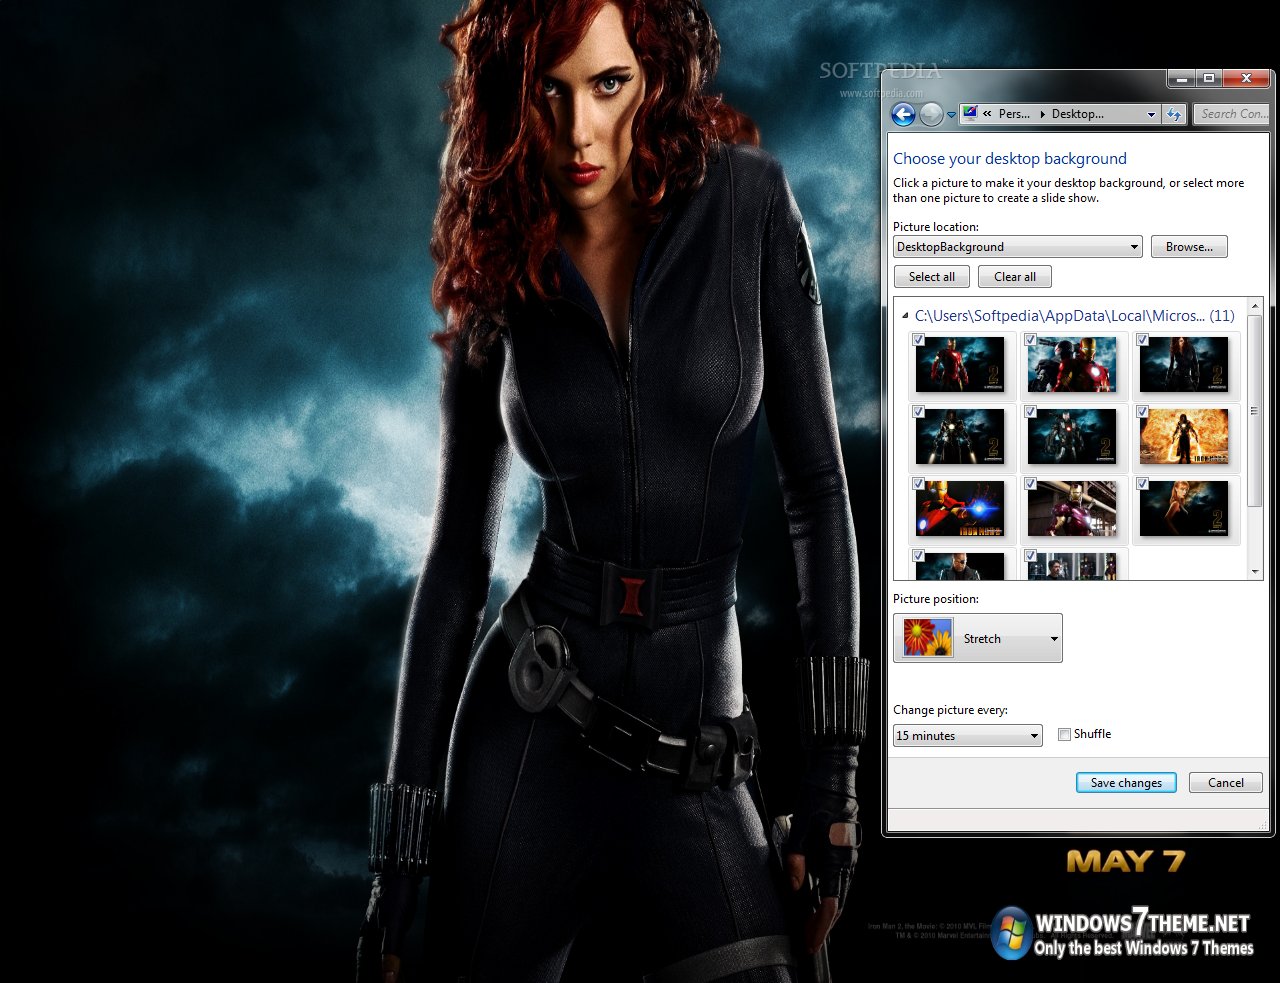The width and height of the screenshot is (1280, 983).
Task: Expand the breadcrumb arrow before Desktop…
Action: (1043, 114)
